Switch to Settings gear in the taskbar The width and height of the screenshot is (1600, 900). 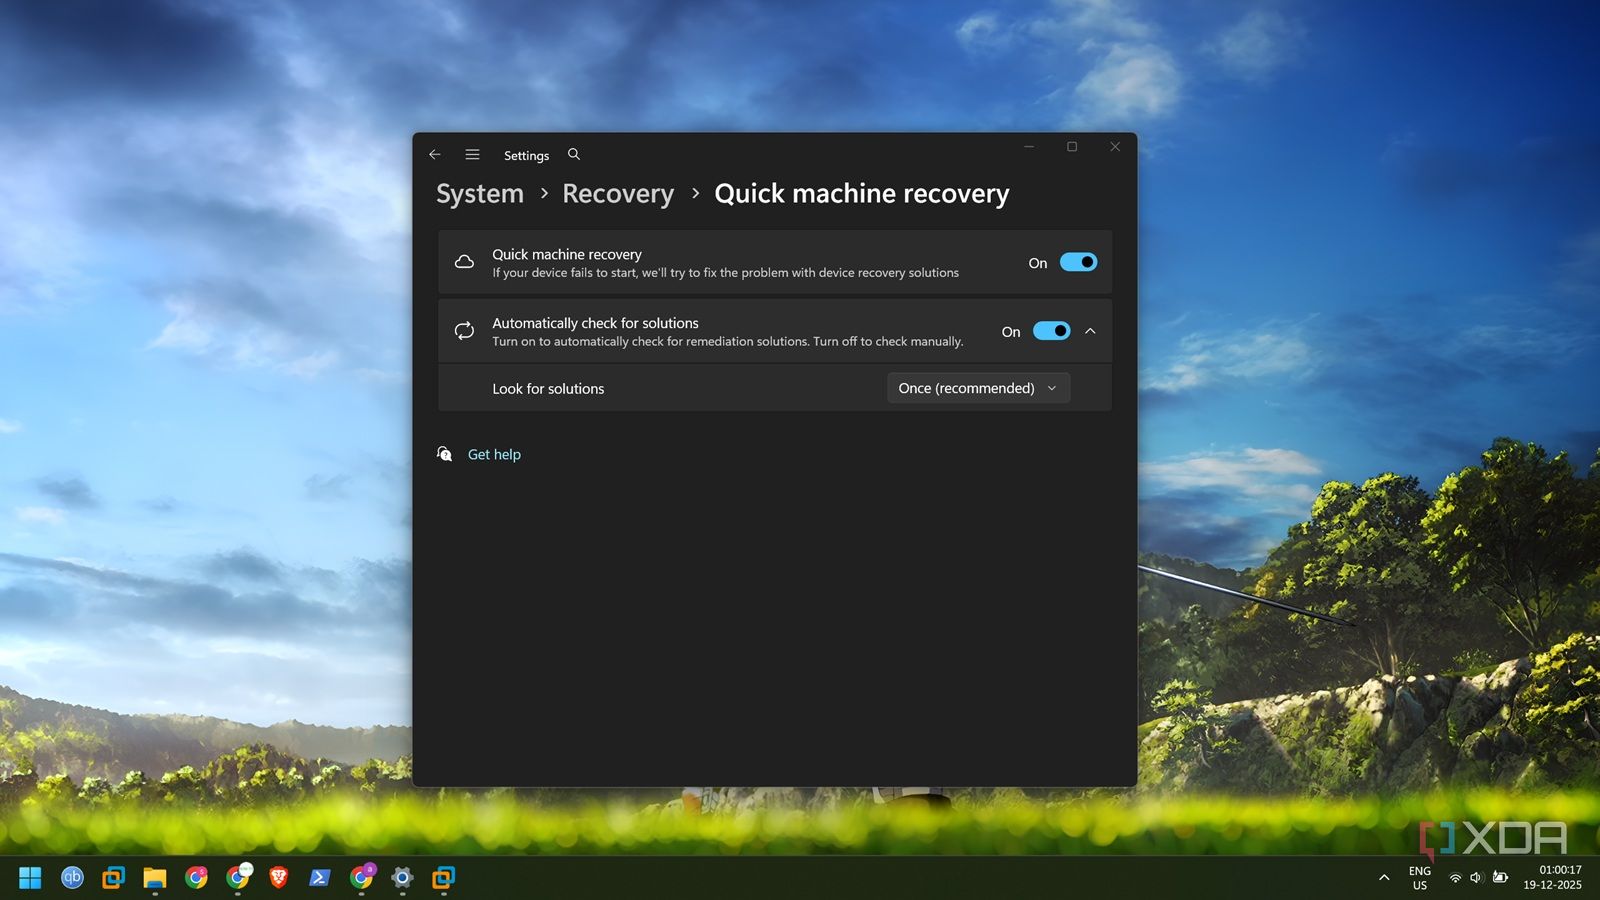(x=402, y=878)
